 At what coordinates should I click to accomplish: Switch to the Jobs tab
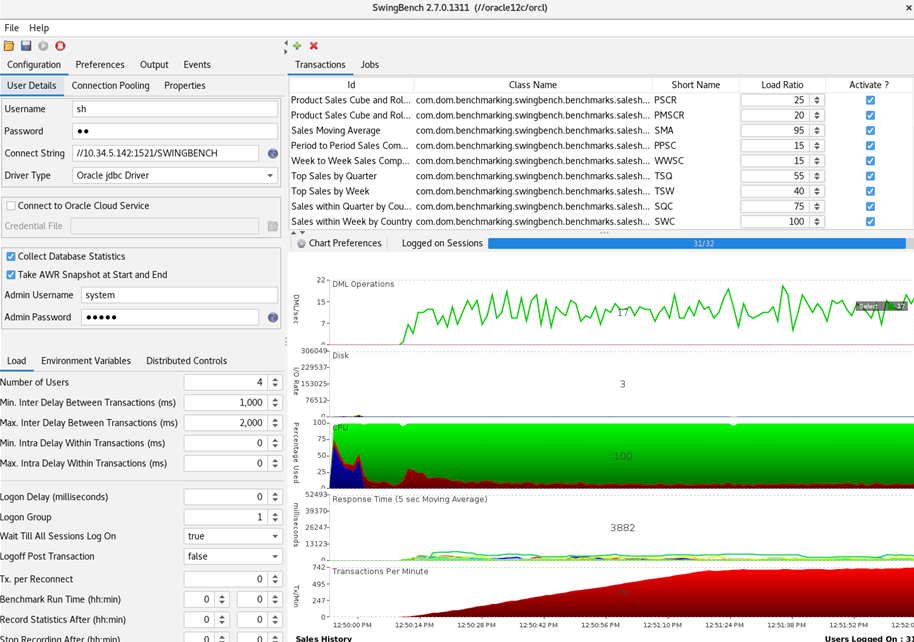click(x=370, y=65)
